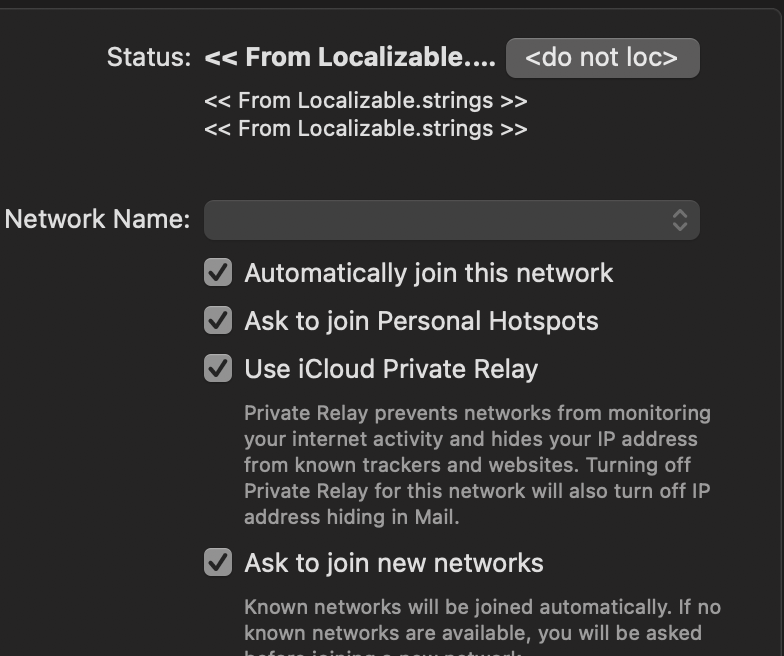This screenshot has height=656, width=784.
Task: Click the Private Relay description paragraph
Action: [x=478, y=465]
